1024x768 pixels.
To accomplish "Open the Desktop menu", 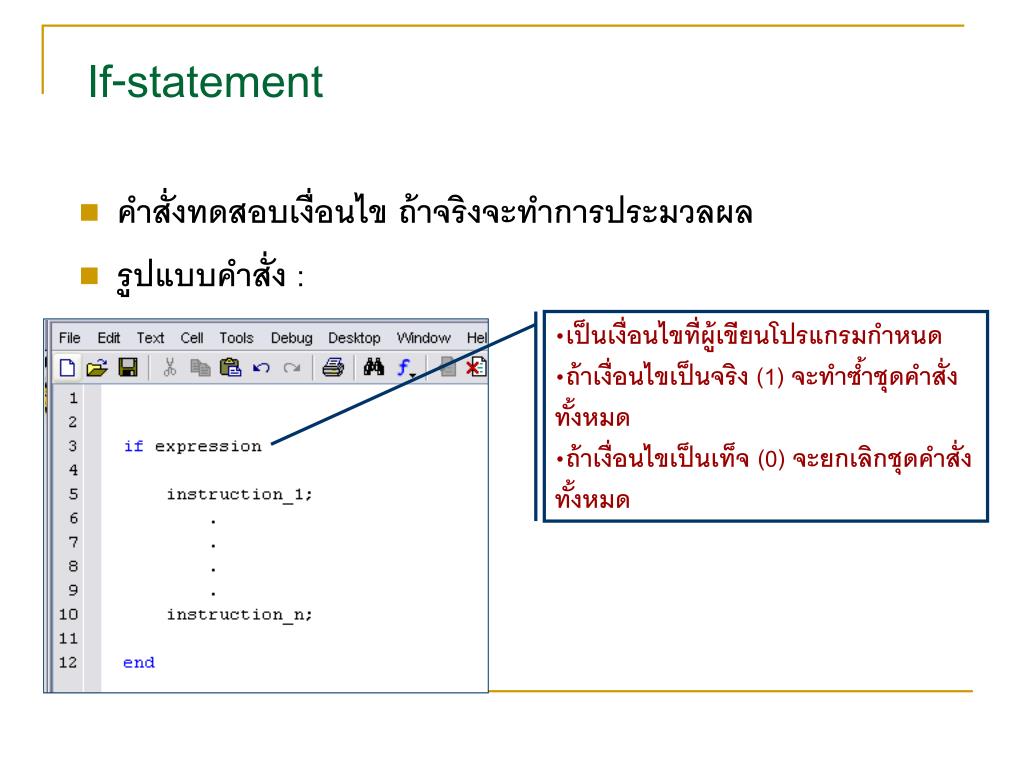I will pos(354,338).
